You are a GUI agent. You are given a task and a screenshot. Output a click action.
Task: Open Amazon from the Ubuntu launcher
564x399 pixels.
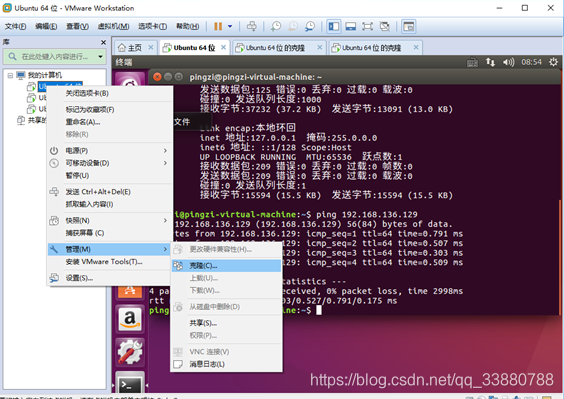click(x=130, y=319)
